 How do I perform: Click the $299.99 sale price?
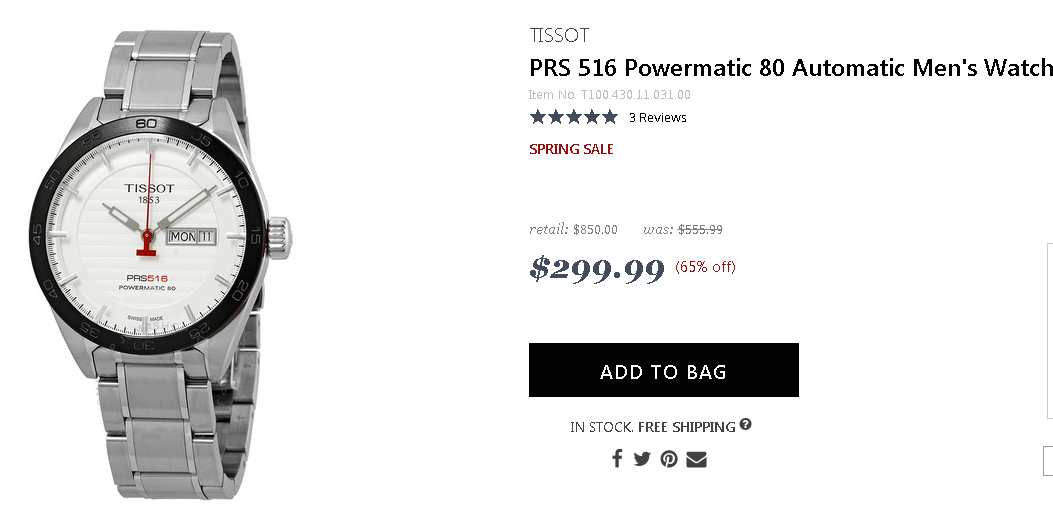point(597,268)
